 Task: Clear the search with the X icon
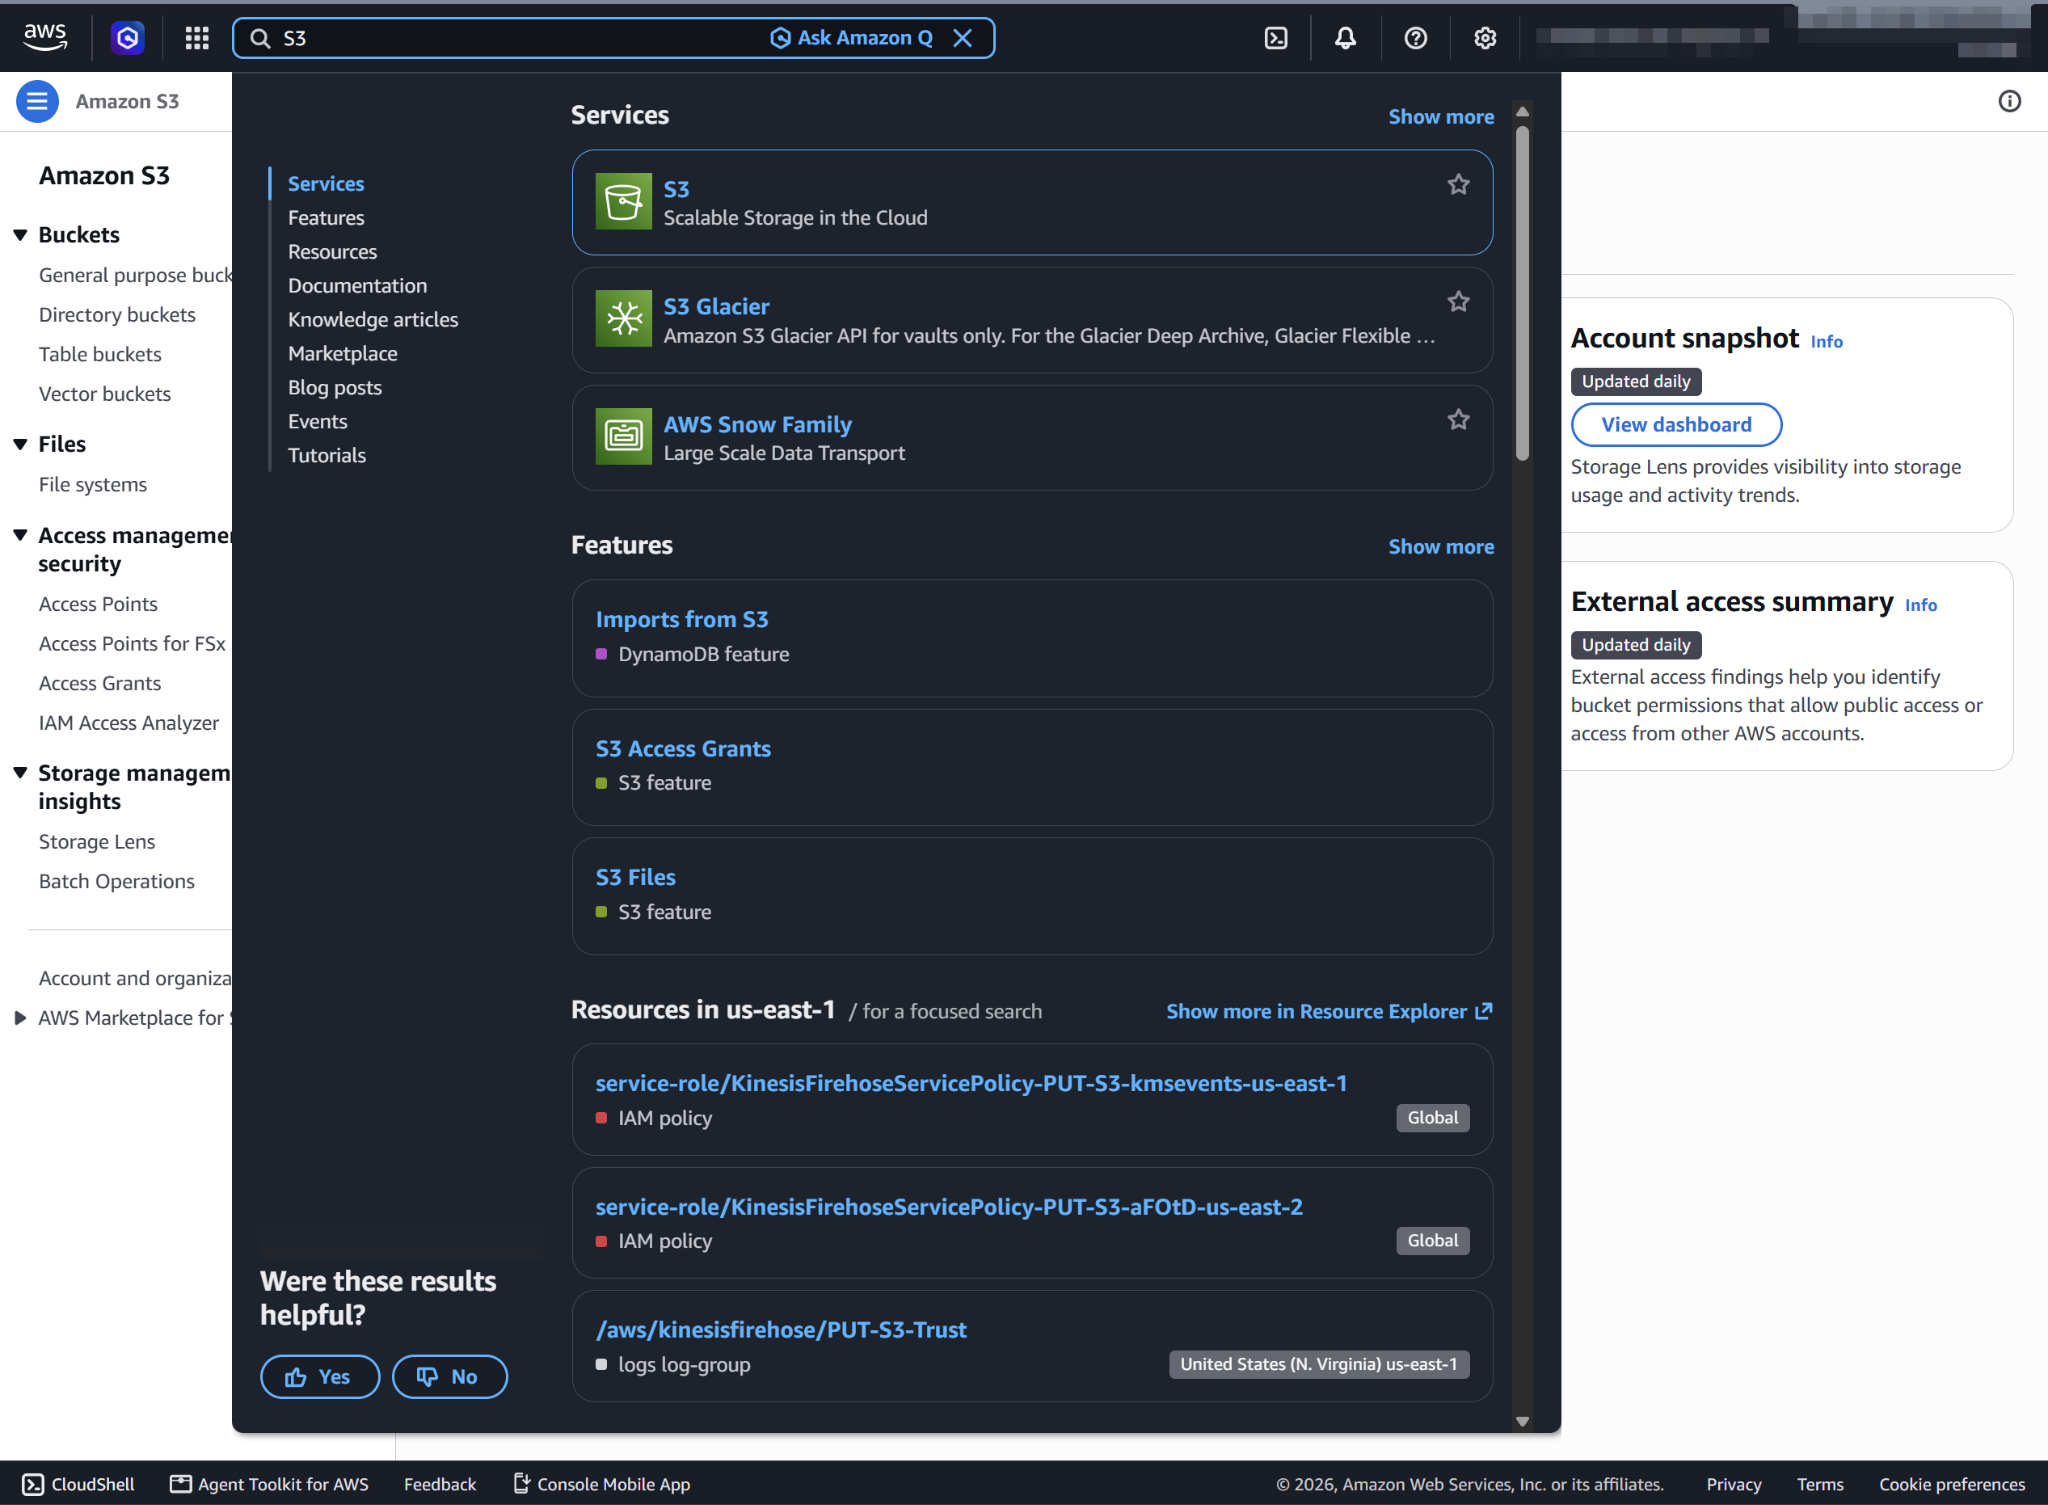pos(962,38)
